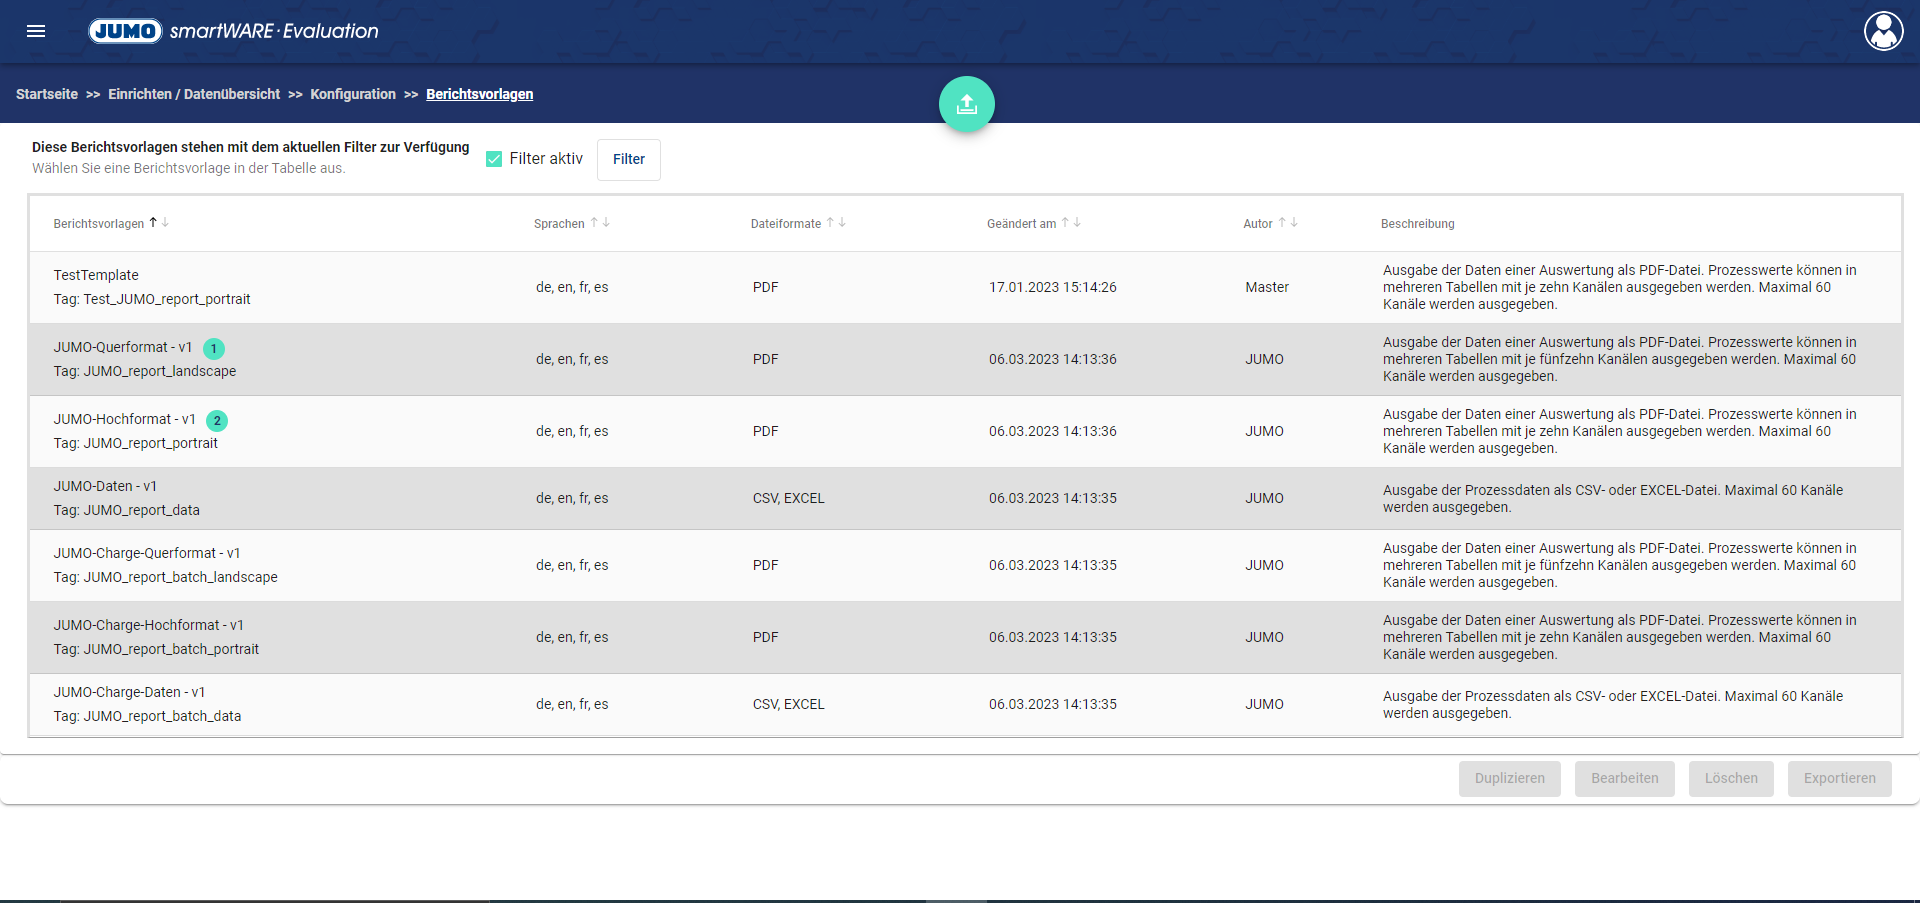Click badge 1 next to JUMO-Querformat
Image resolution: width=1920 pixels, height=903 pixels.
214,349
